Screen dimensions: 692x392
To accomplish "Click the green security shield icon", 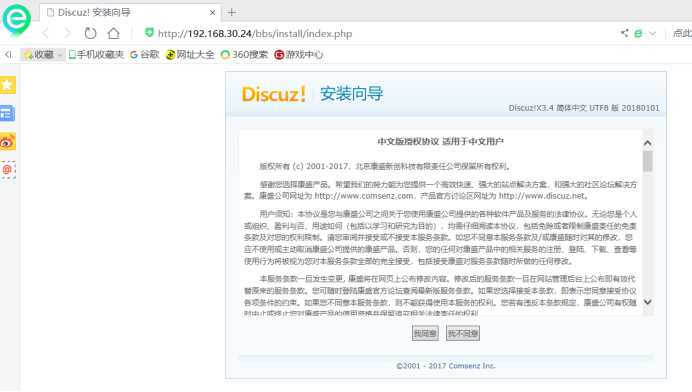I will [x=149, y=33].
